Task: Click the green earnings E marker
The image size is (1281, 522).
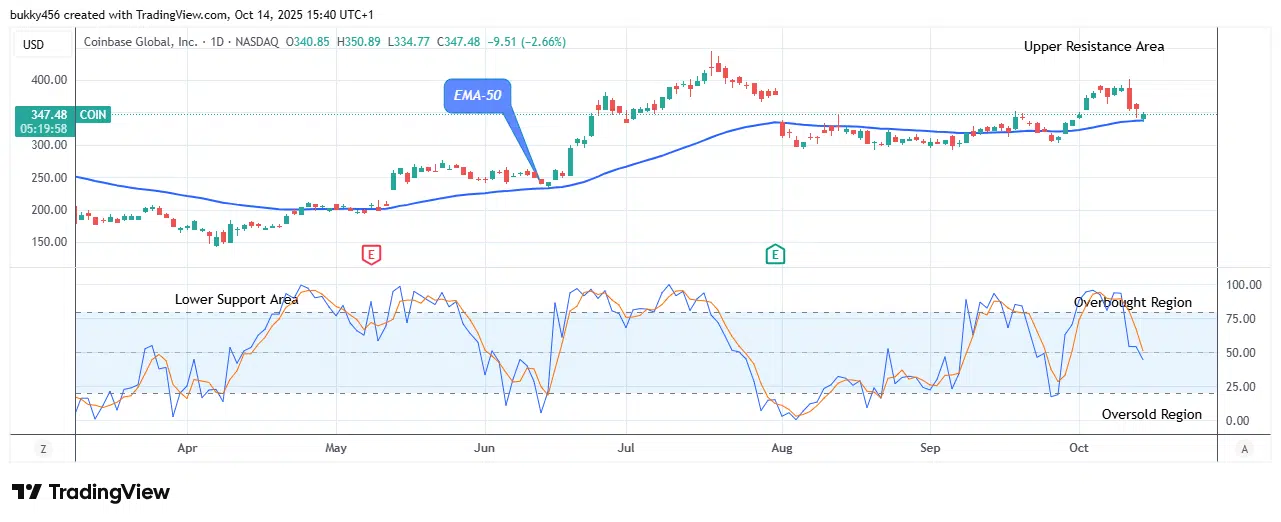Action: point(775,254)
